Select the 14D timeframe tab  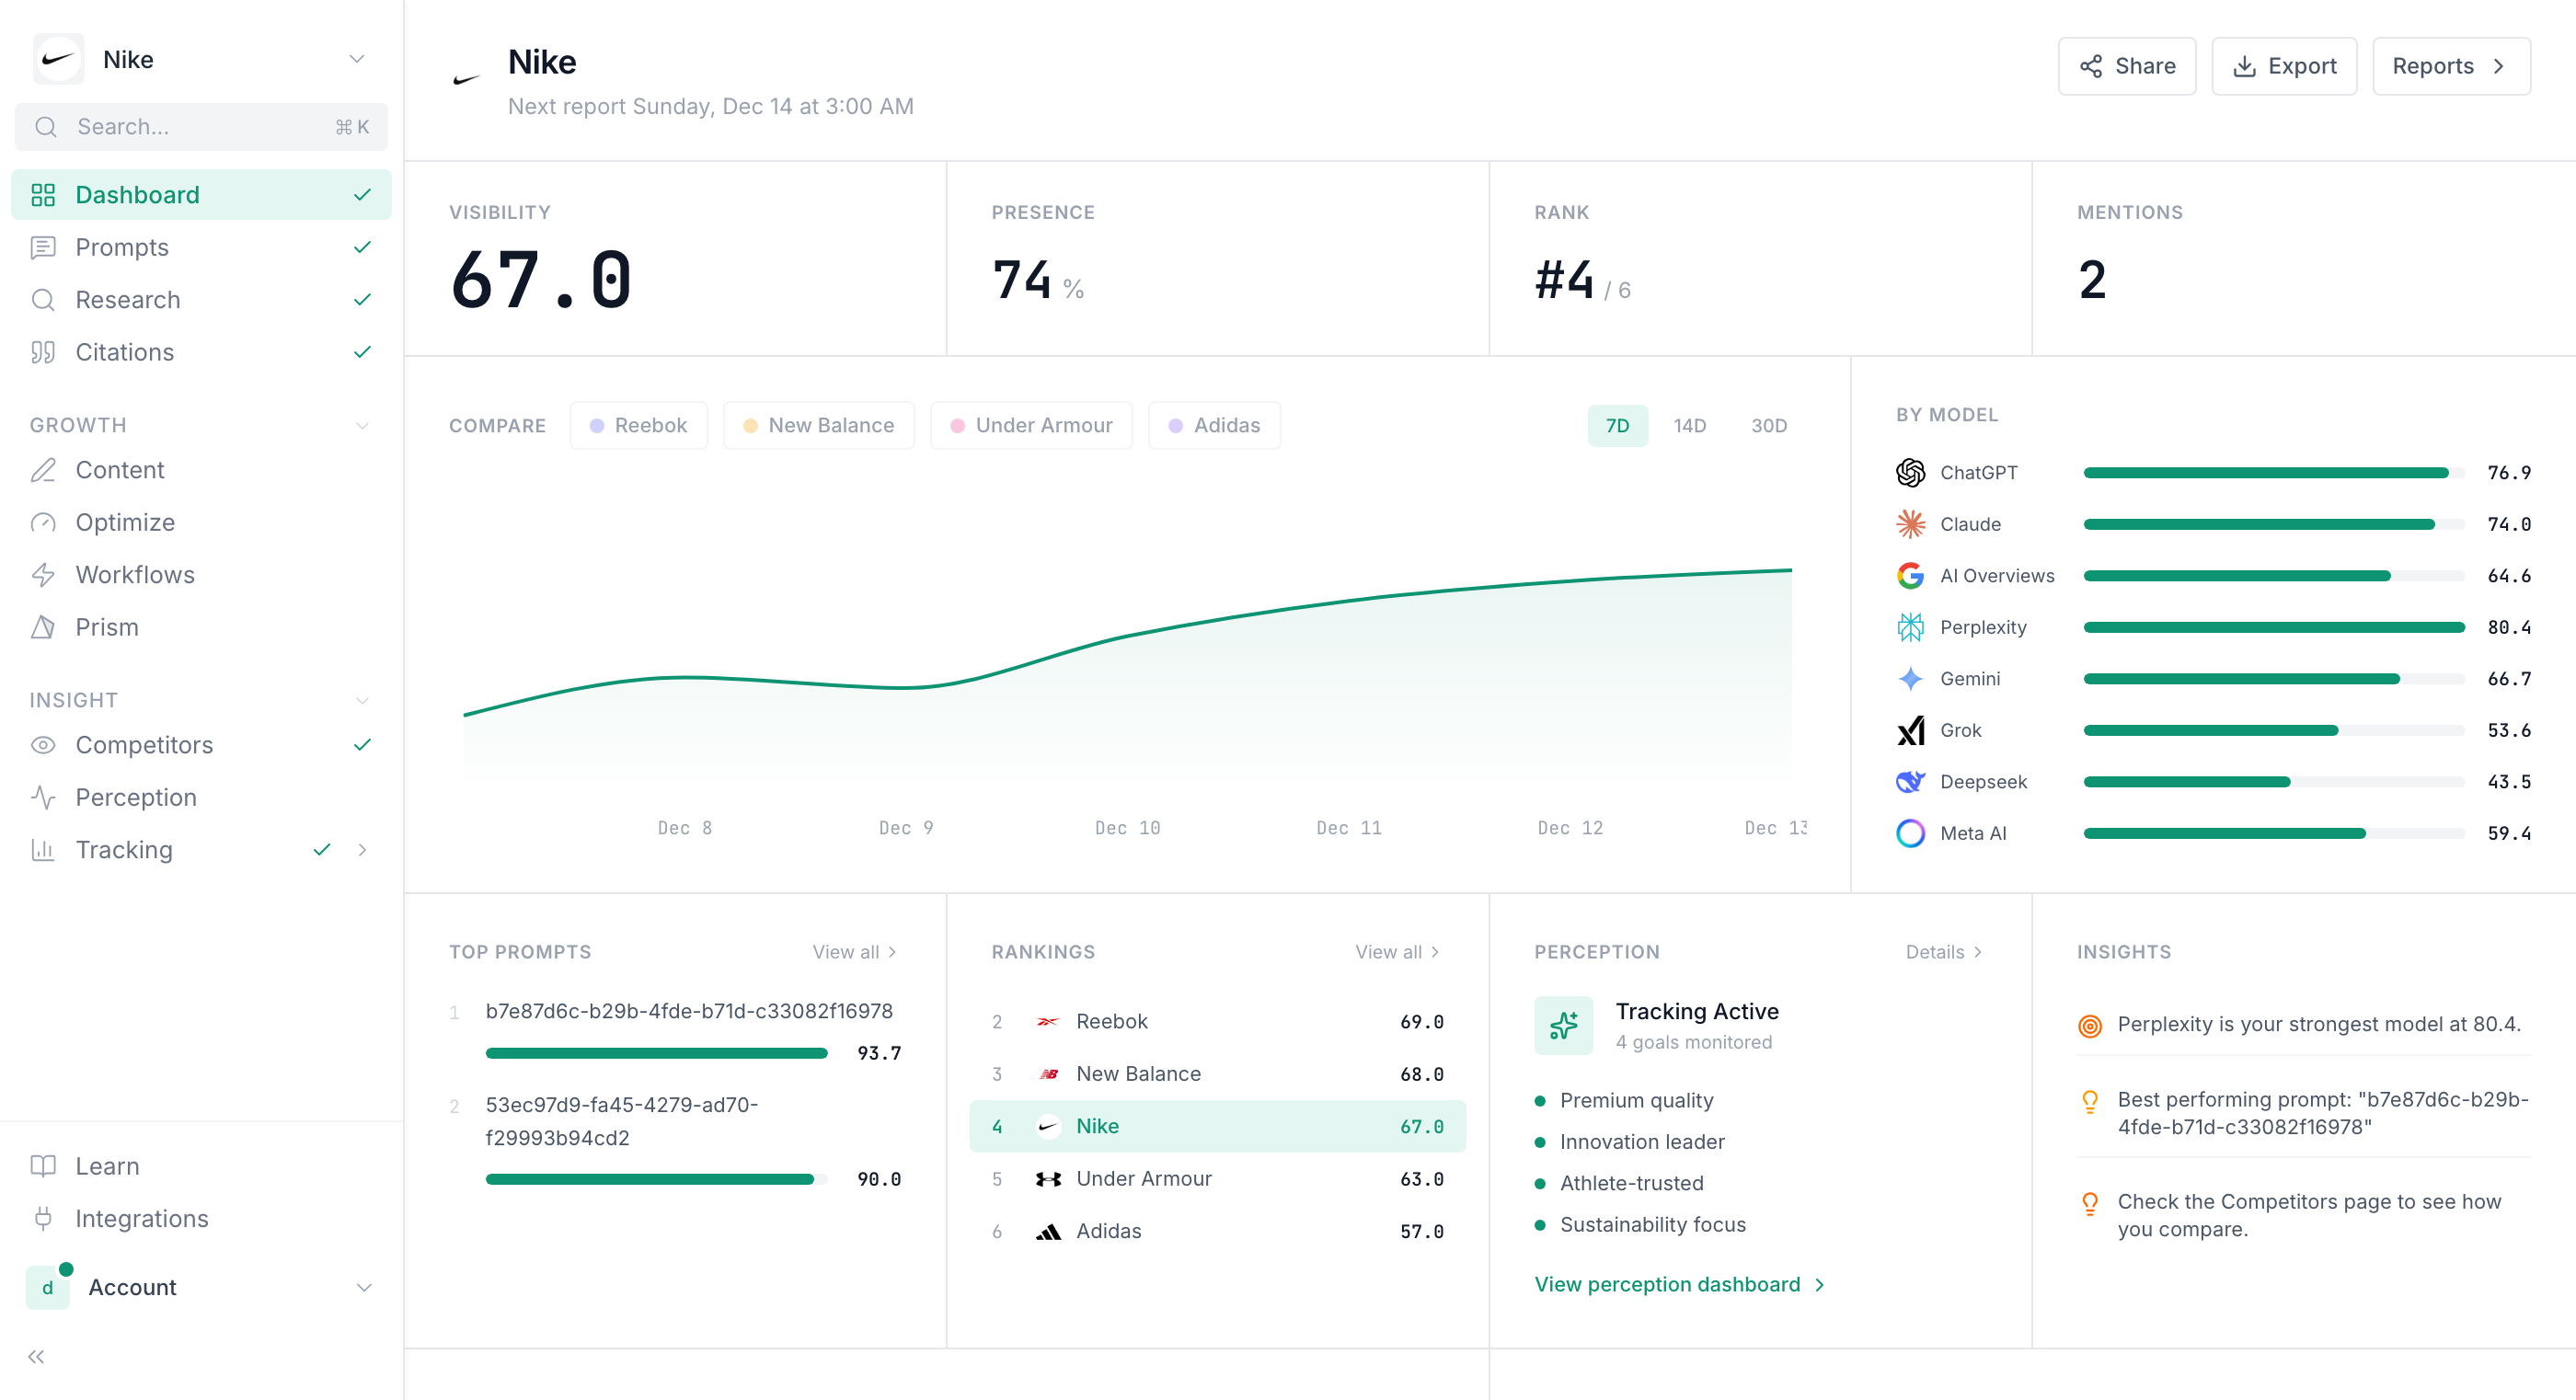(x=1689, y=425)
